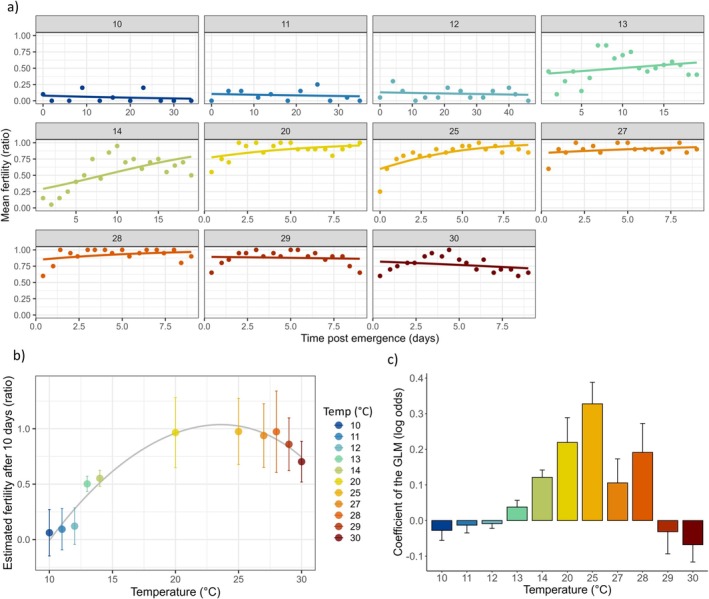Click the legend title Temp (°C)

coord(348,412)
